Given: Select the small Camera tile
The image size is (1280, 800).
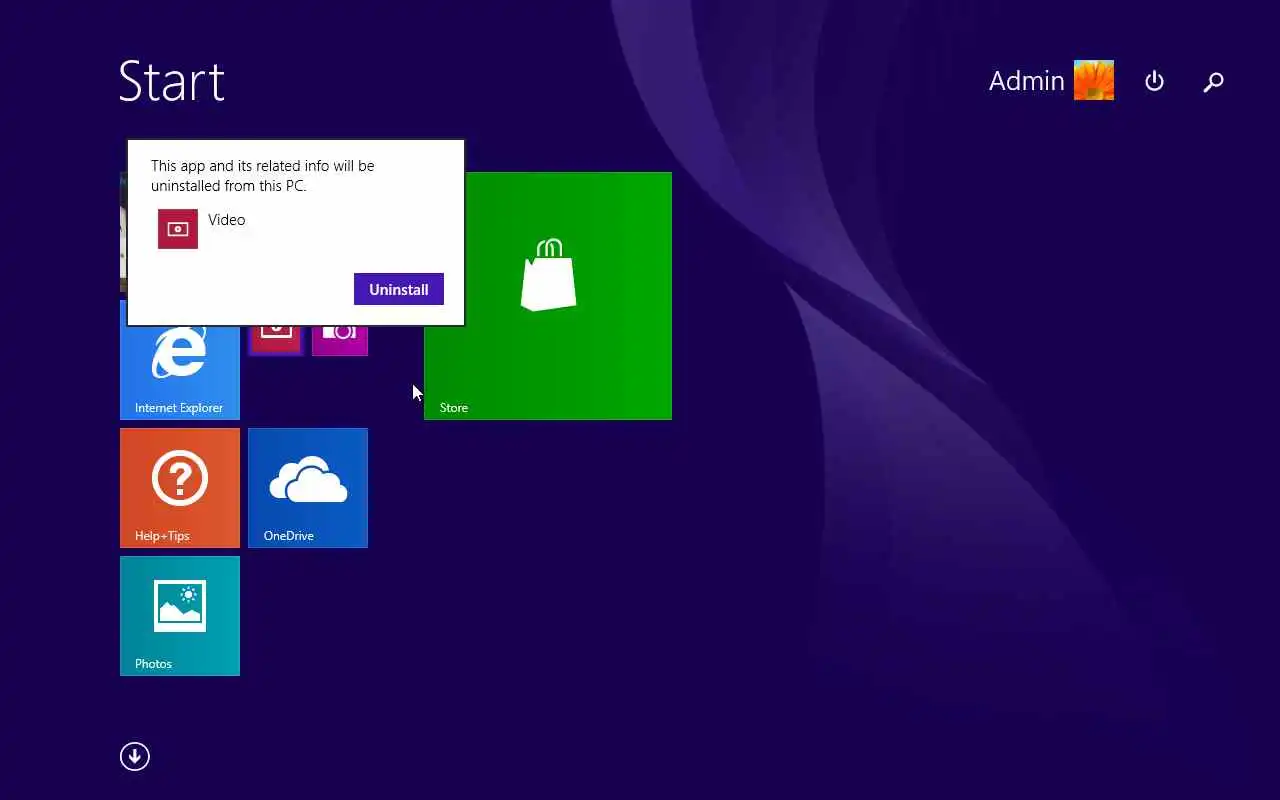Looking at the screenshot, I should pos(340,341).
